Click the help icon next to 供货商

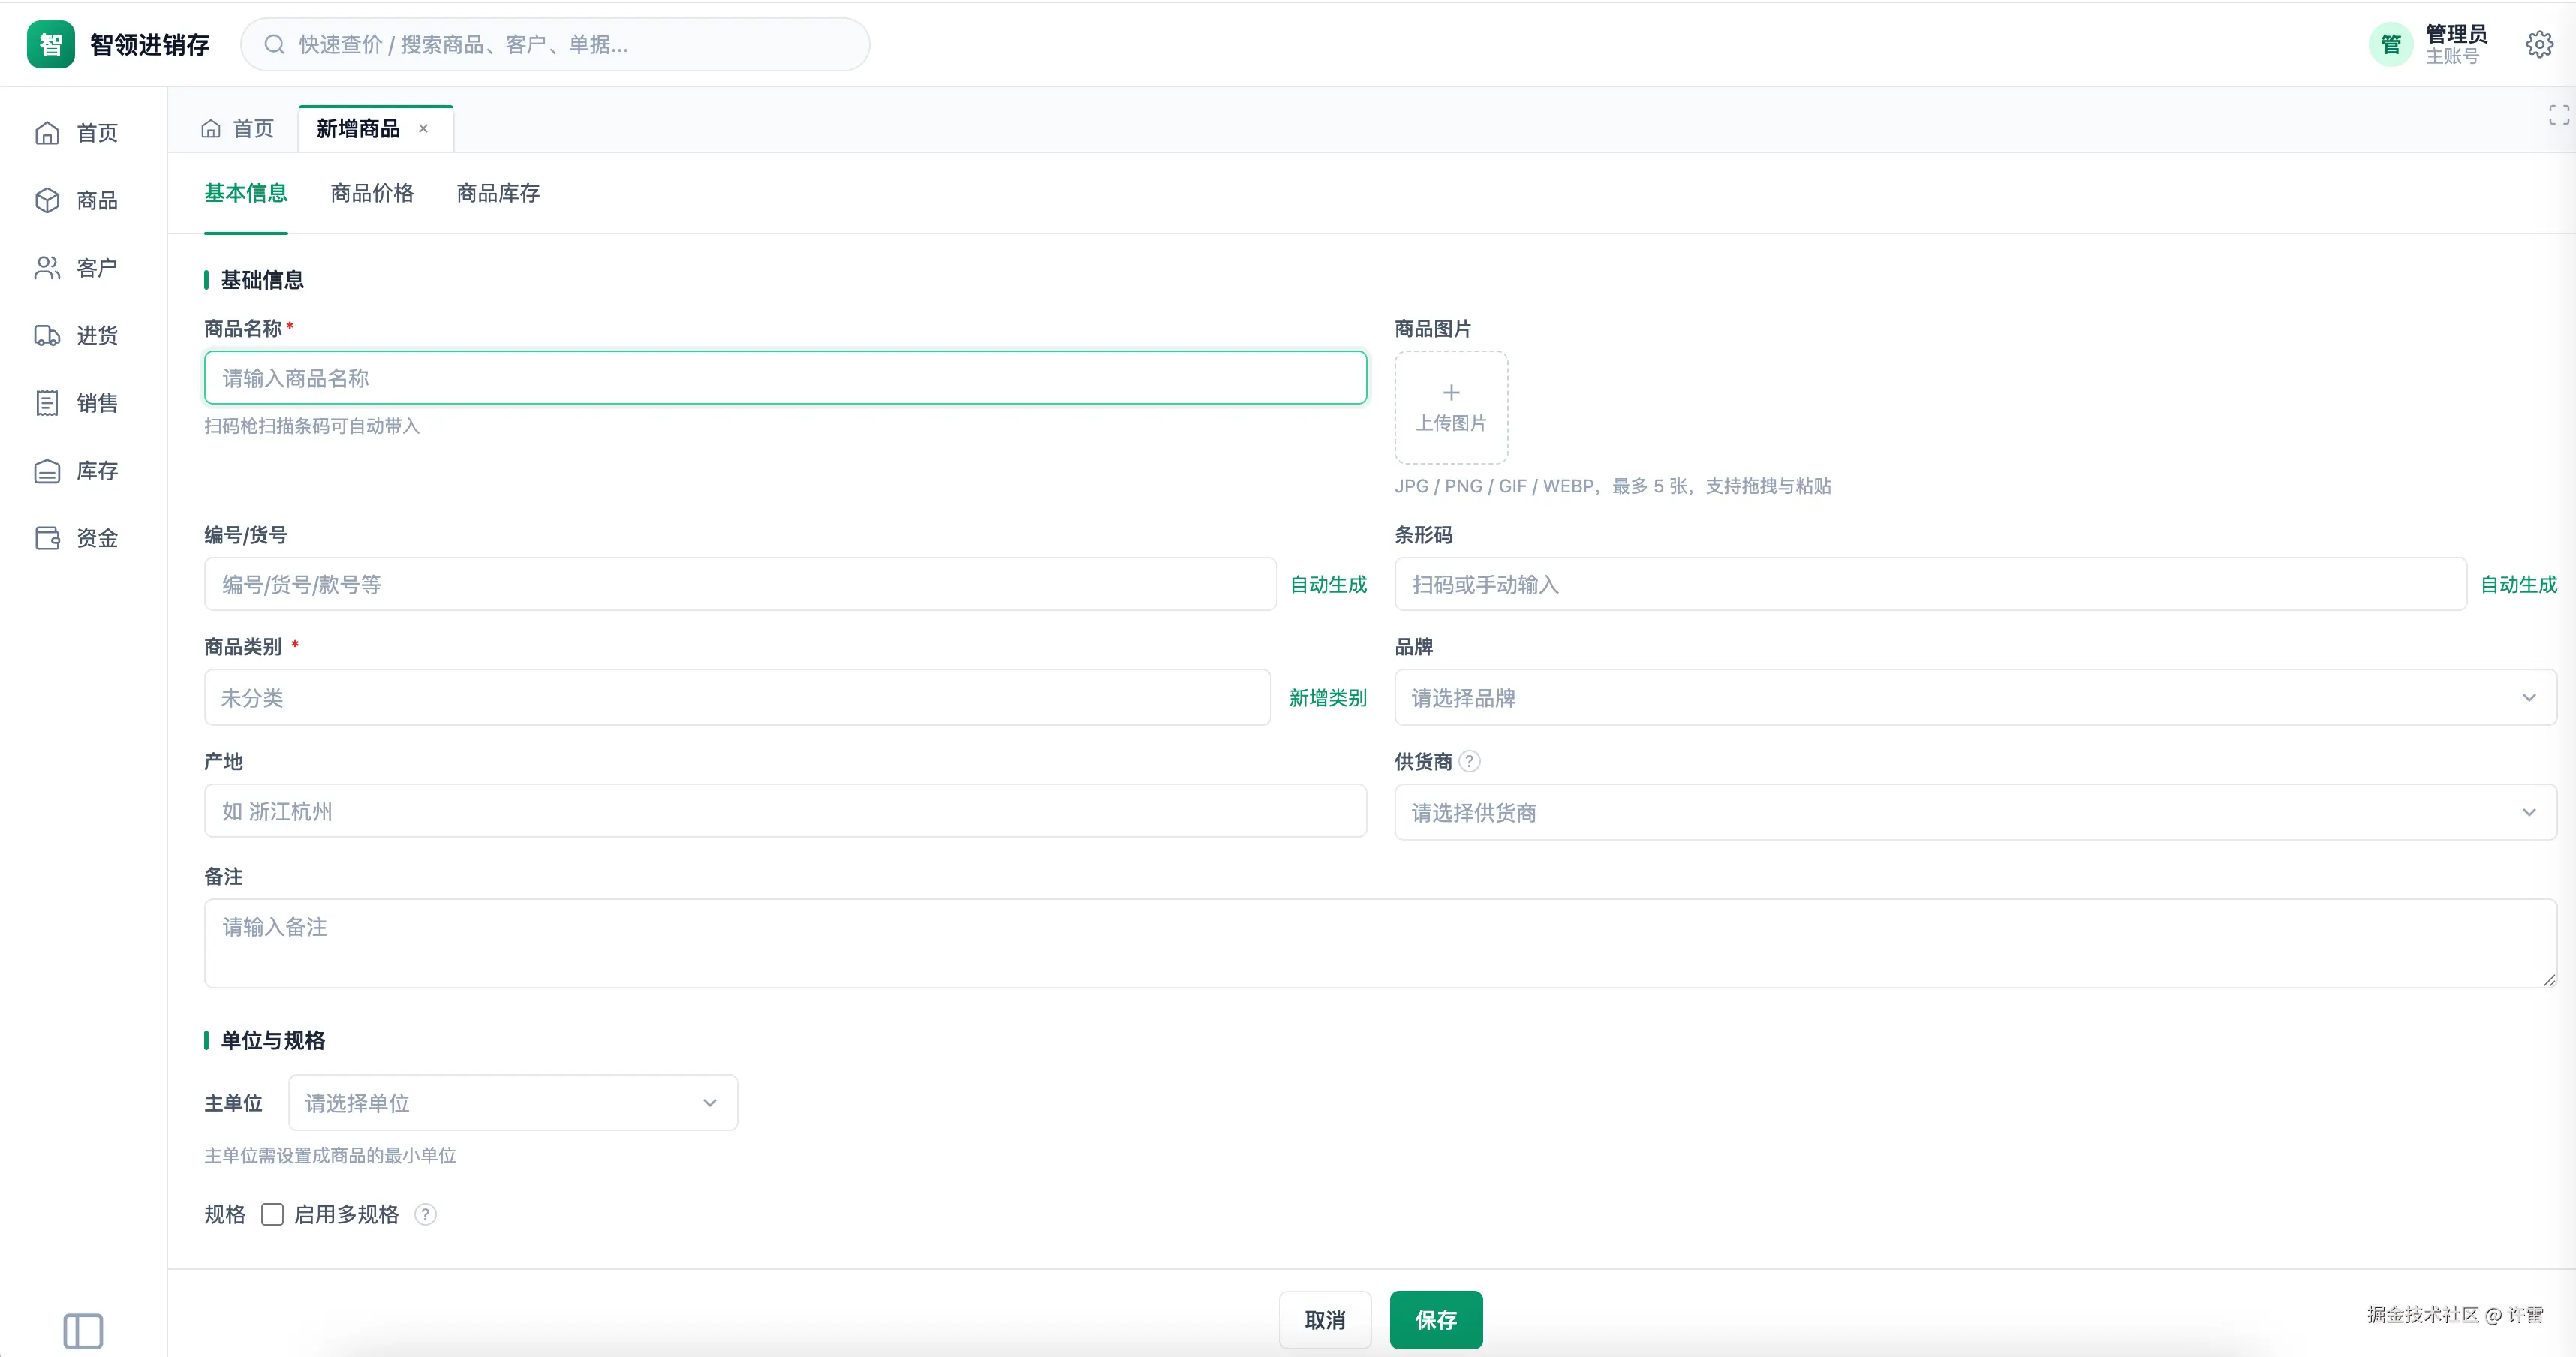[x=1469, y=762]
